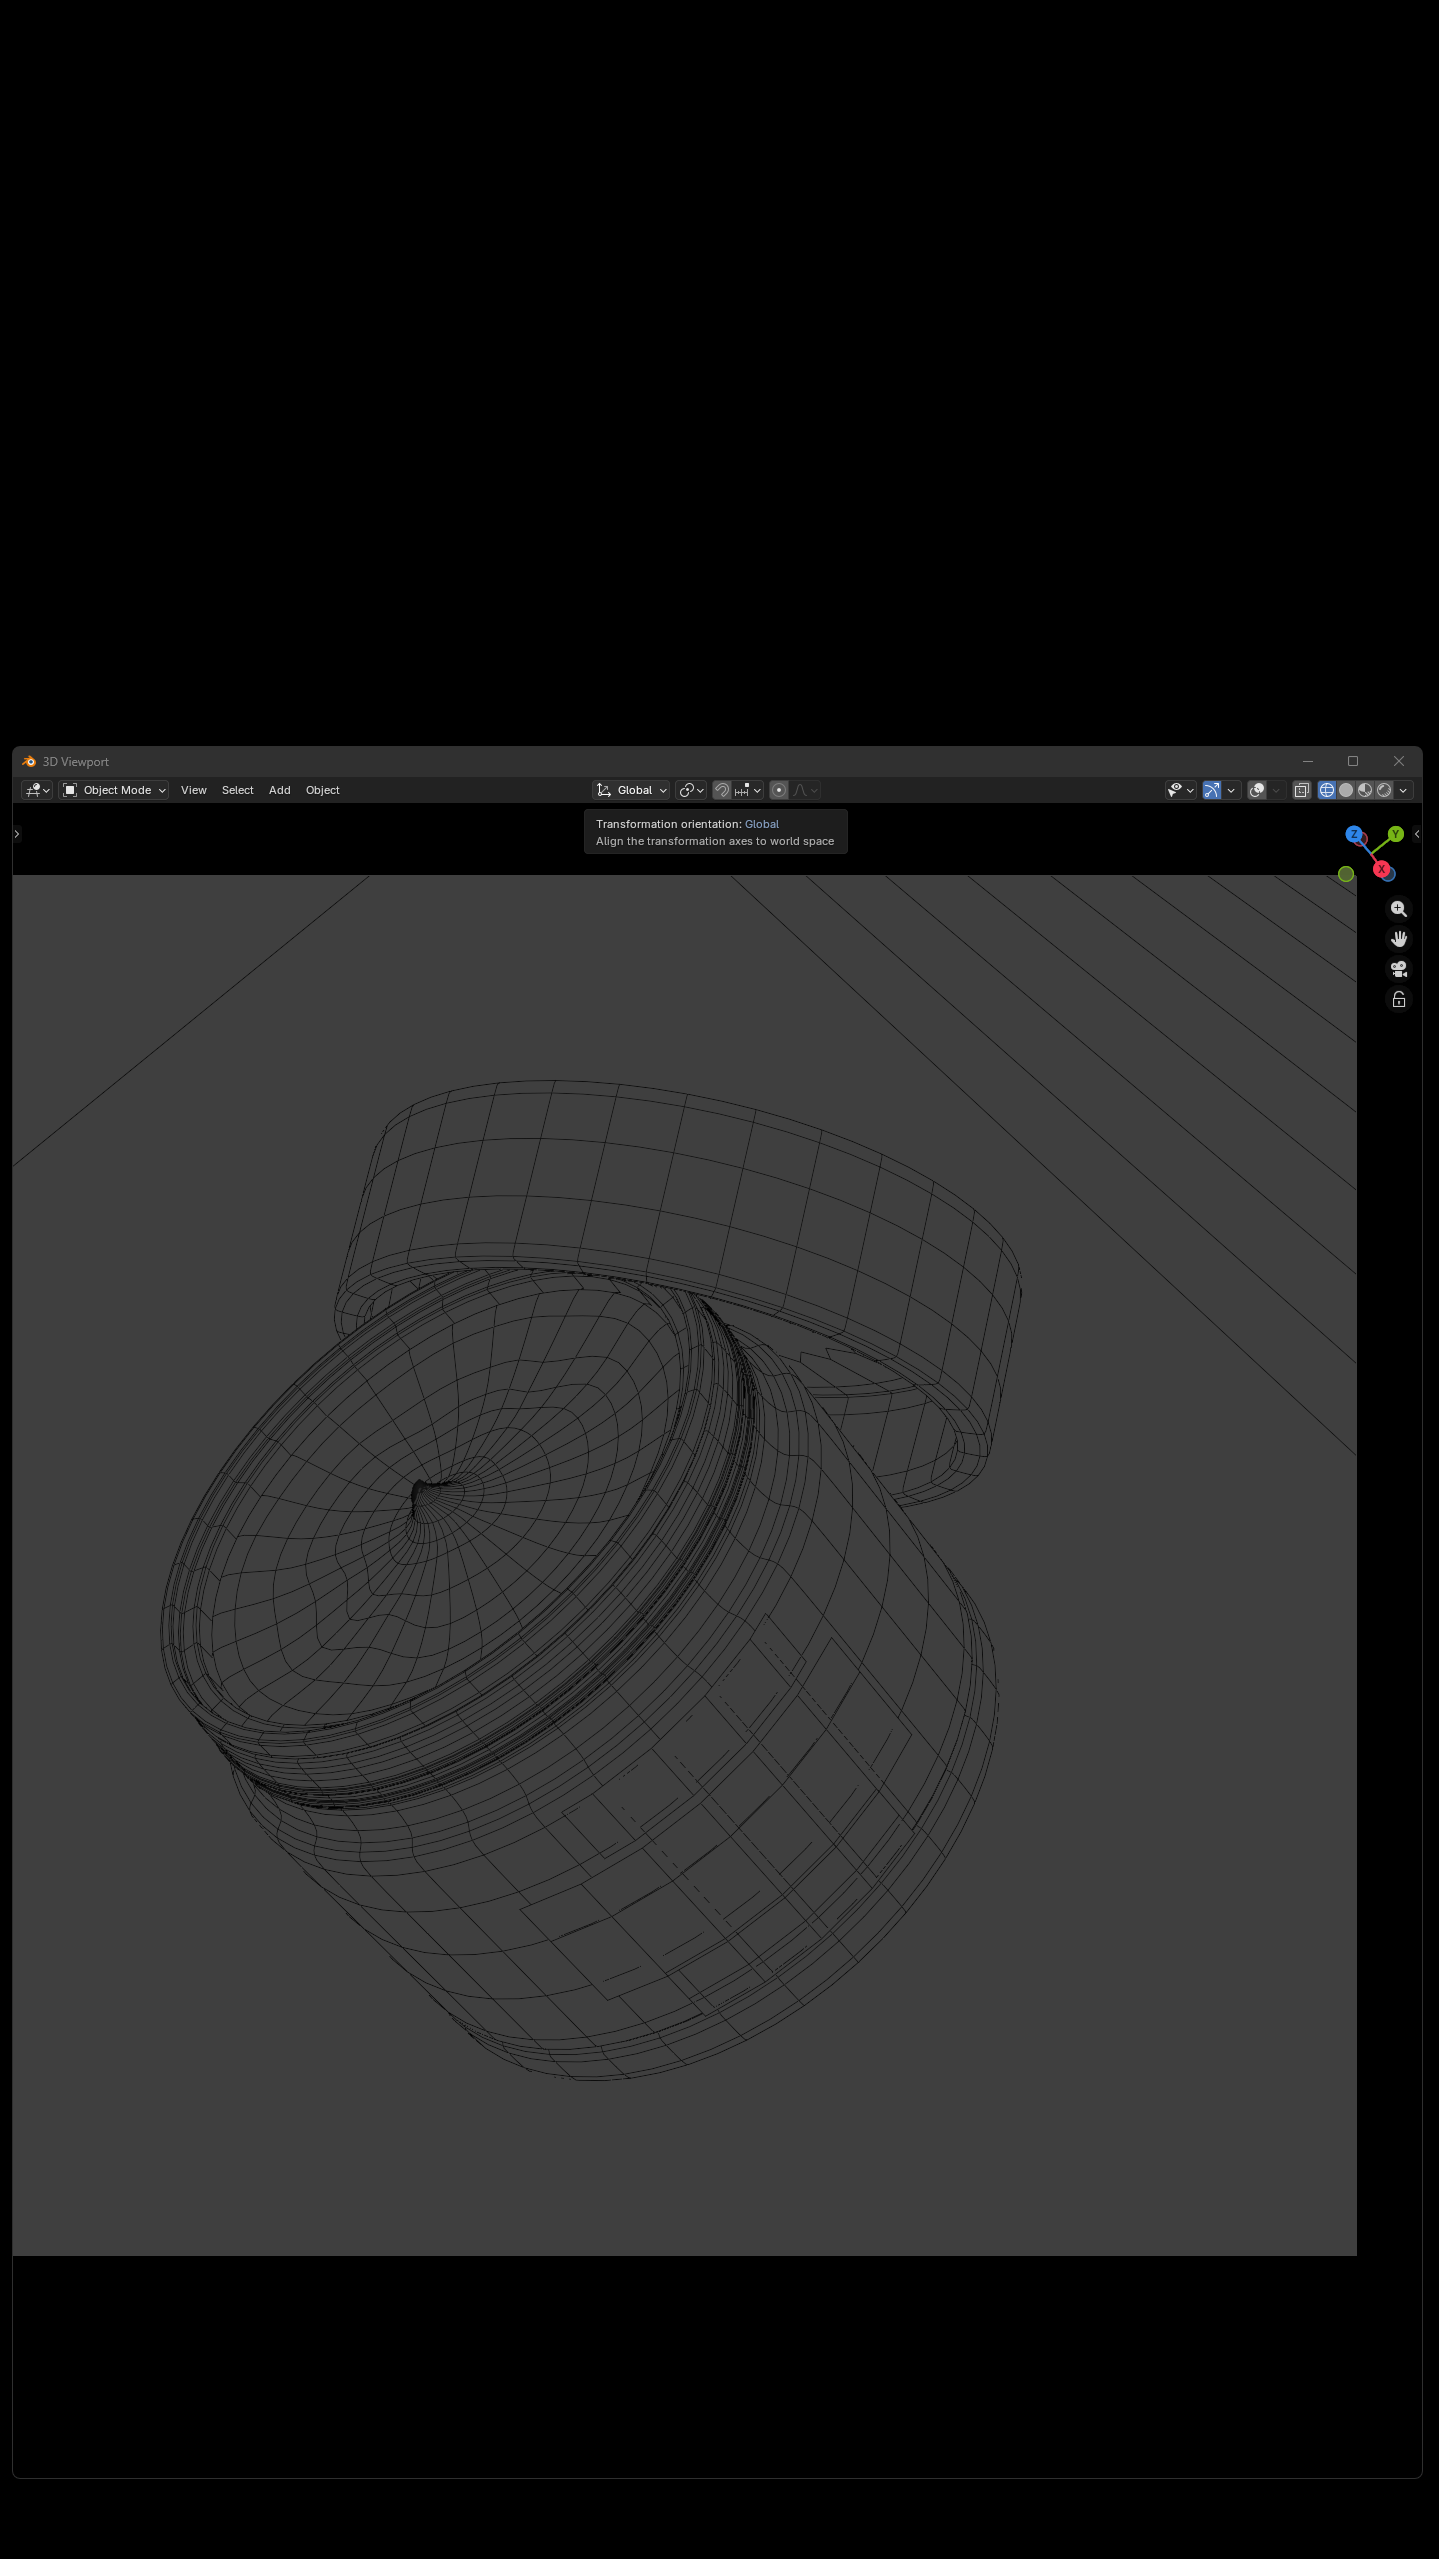Open the gizmo options dropdown arrow
The width and height of the screenshot is (1439, 2559).
coord(1231,790)
